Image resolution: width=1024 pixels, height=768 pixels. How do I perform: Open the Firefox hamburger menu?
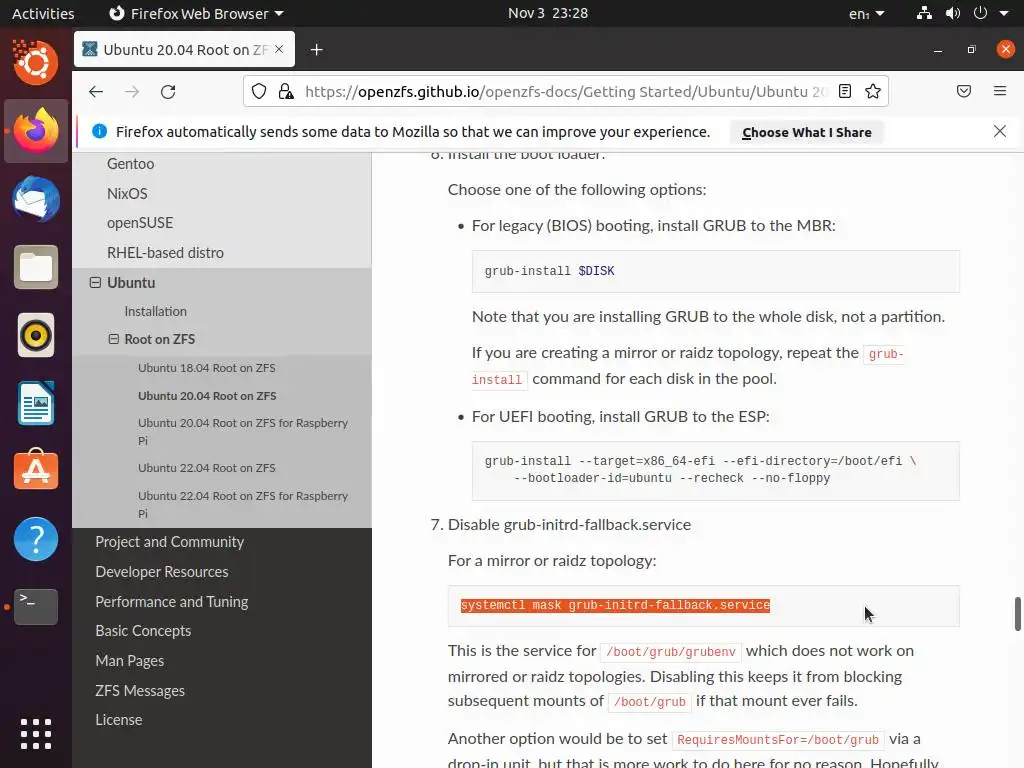(1000, 91)
